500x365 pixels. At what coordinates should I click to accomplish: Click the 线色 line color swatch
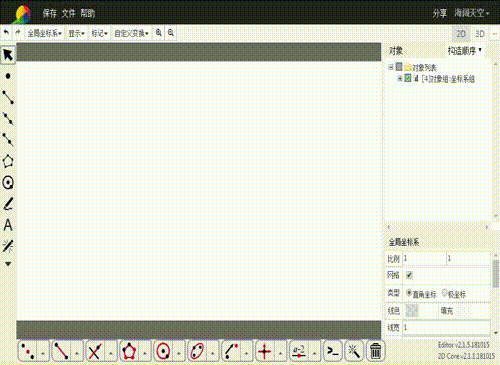coord(411,311)
